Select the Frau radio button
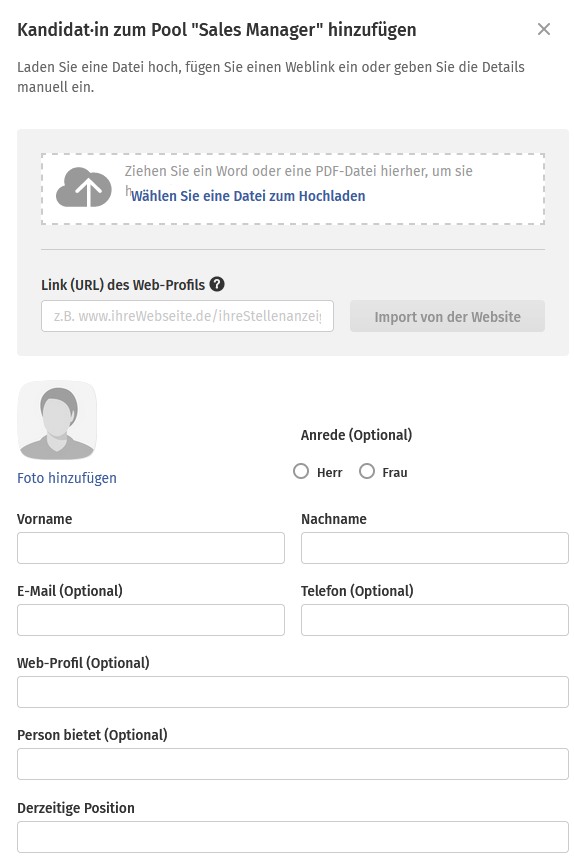The width and height of the screenshot is (574, 858). 367,471
